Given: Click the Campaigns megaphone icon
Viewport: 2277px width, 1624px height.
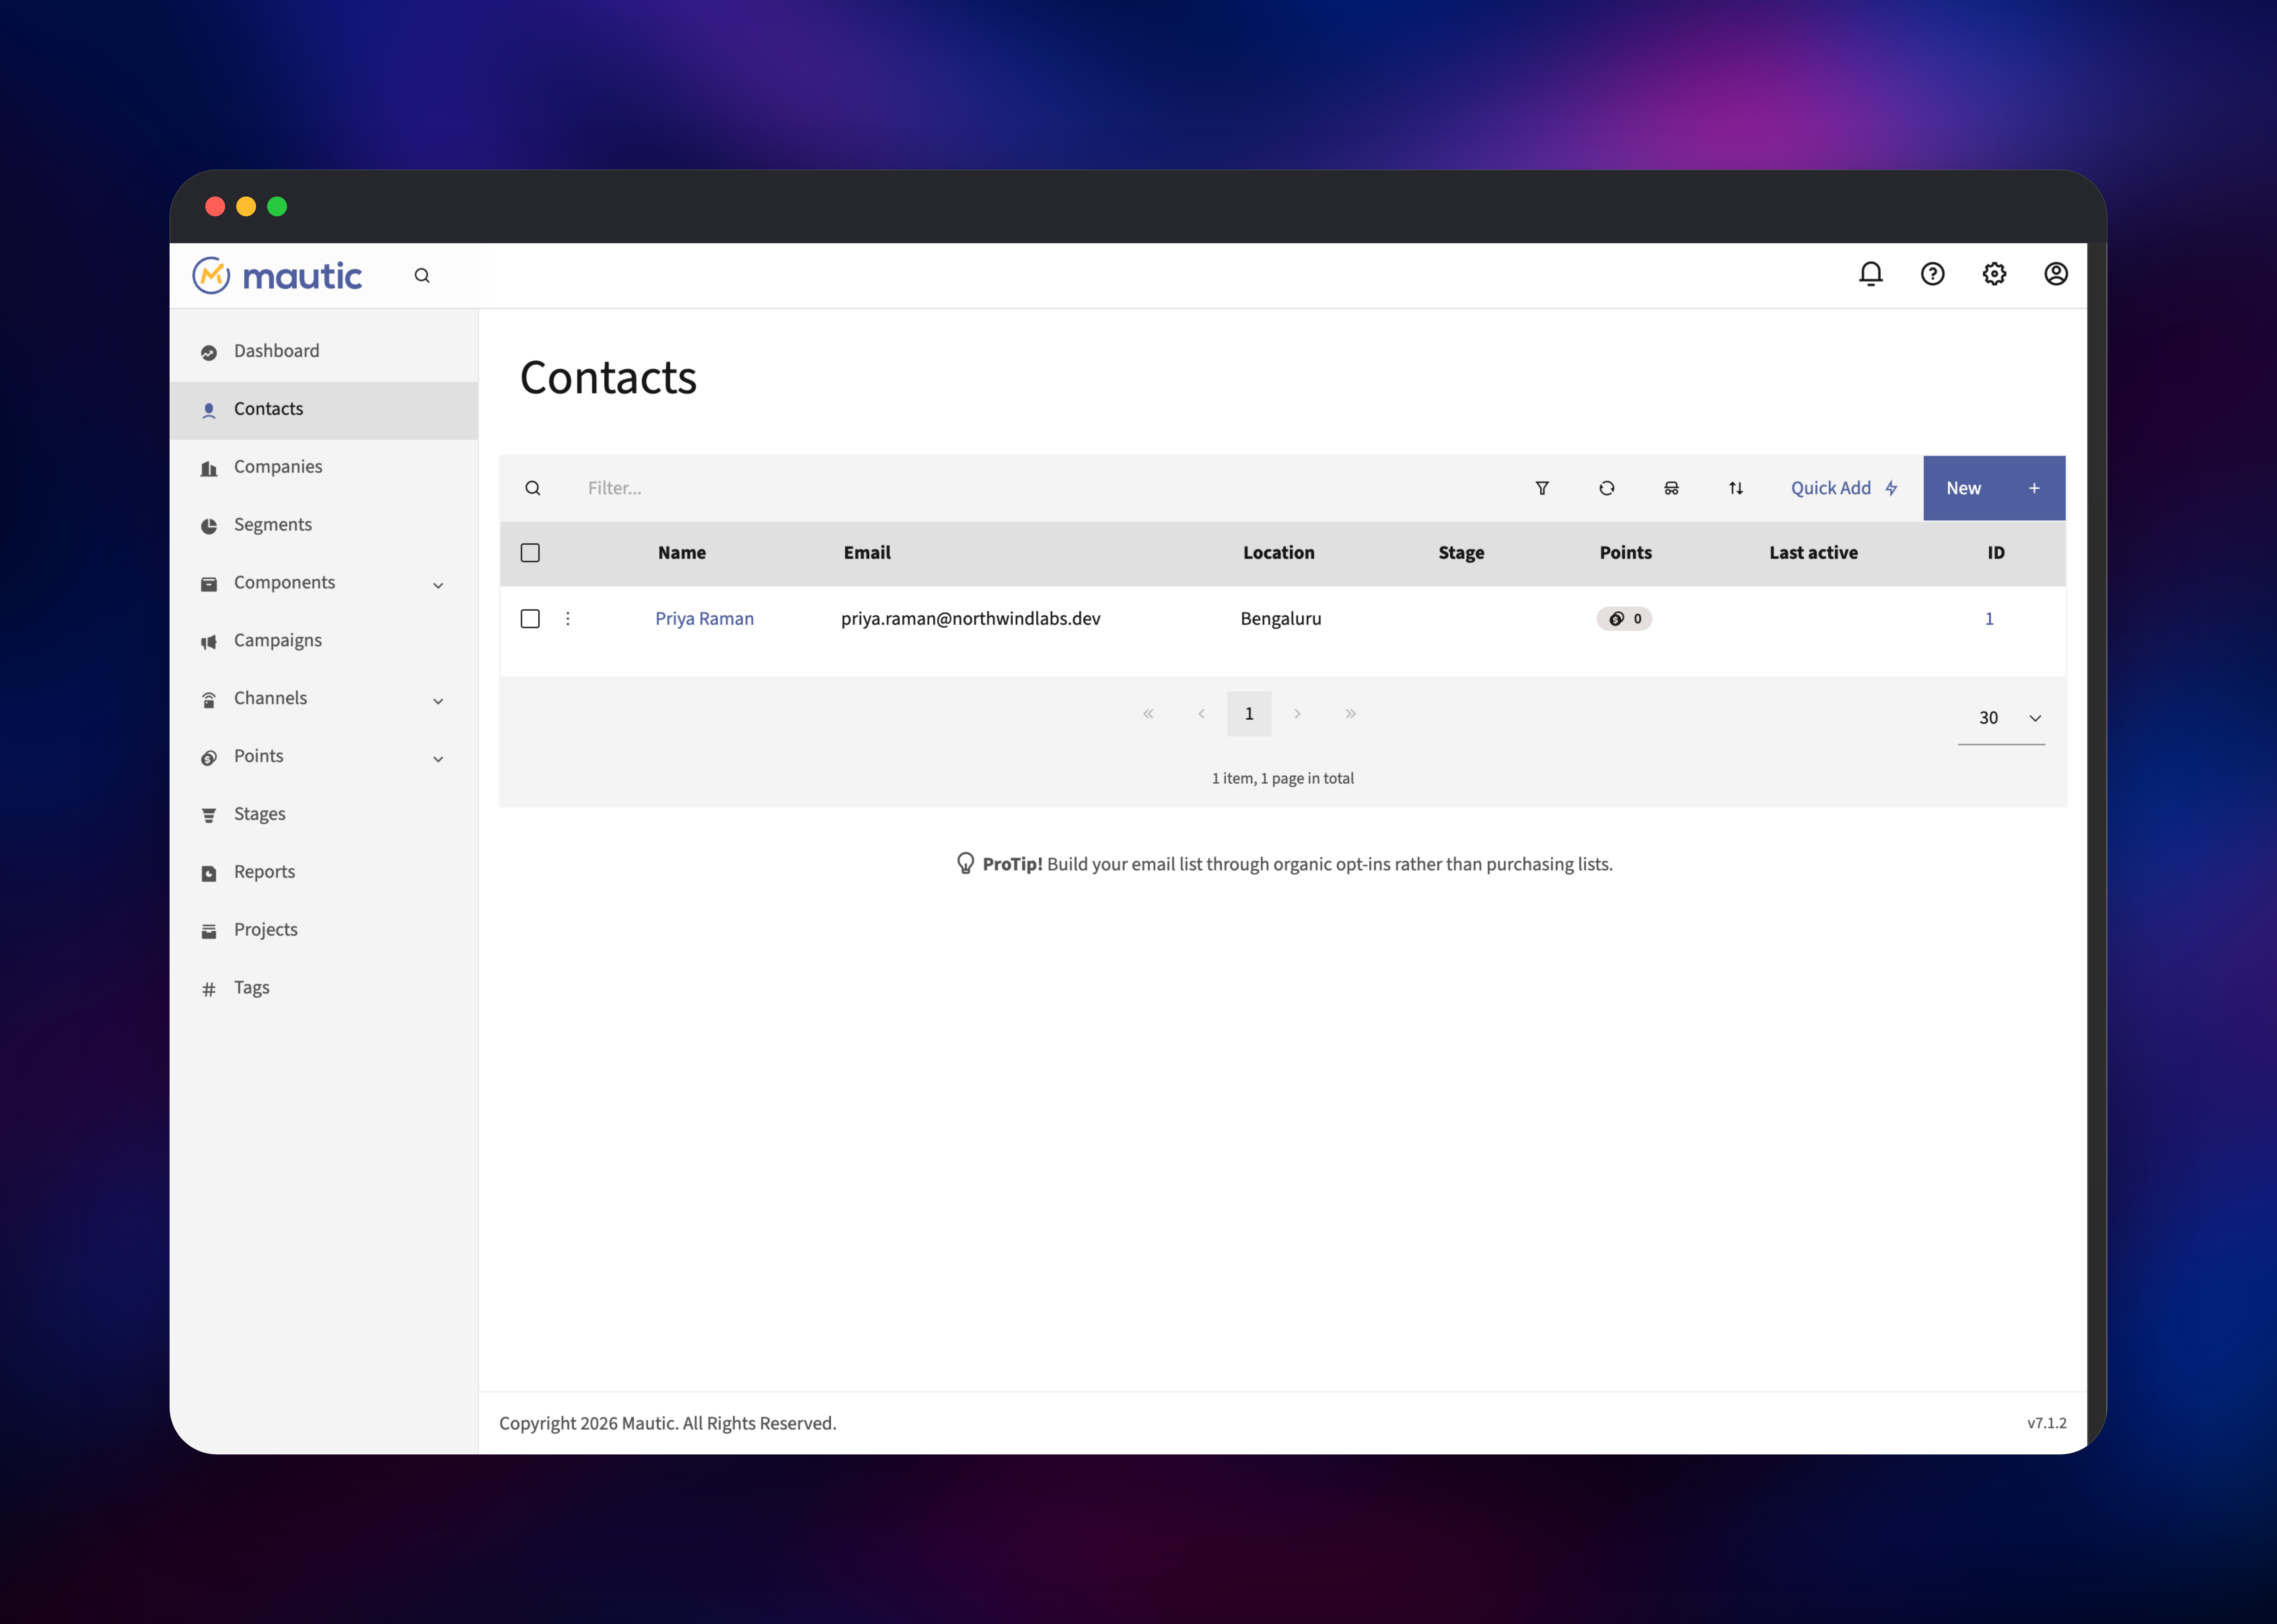Looking at the screenshot, I should click(x=209, y=642).
